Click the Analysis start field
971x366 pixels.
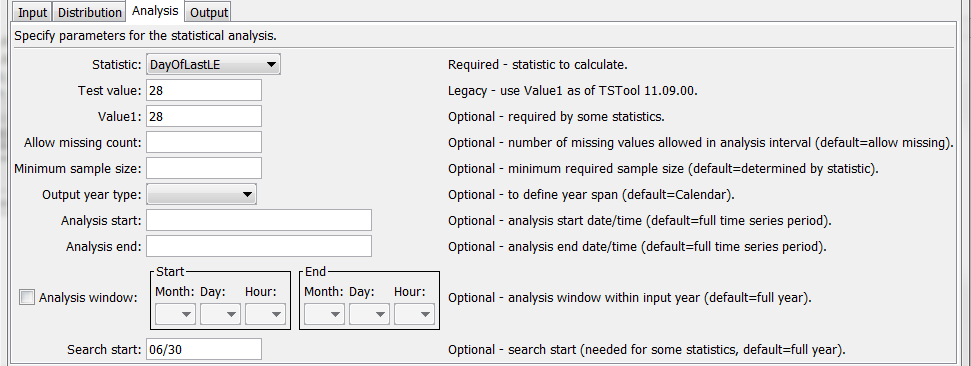click(x=259, y=220)
